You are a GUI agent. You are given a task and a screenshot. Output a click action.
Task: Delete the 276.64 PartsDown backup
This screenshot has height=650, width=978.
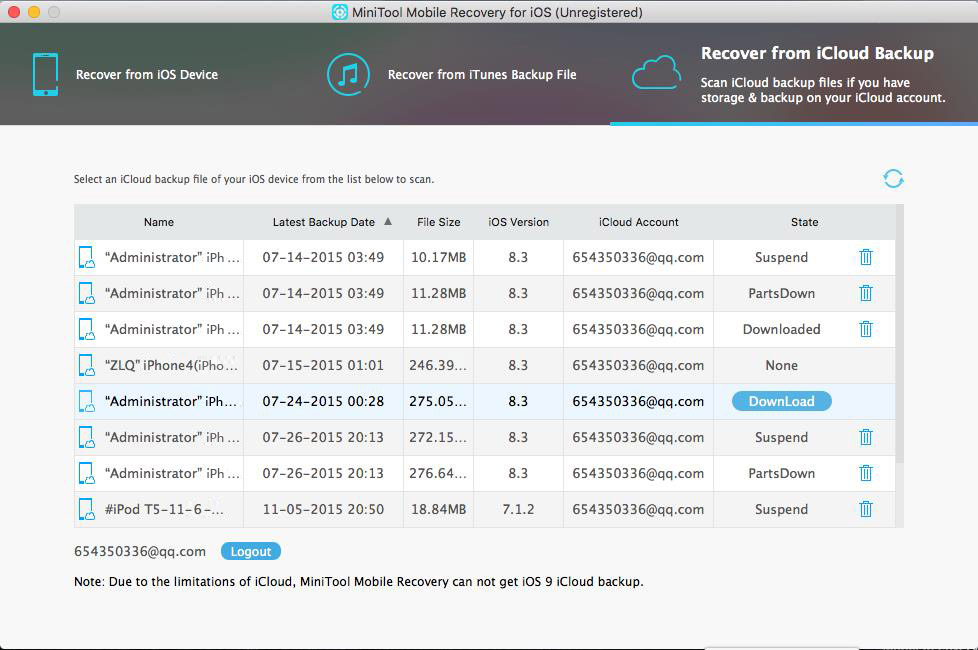tap(866, 473)
